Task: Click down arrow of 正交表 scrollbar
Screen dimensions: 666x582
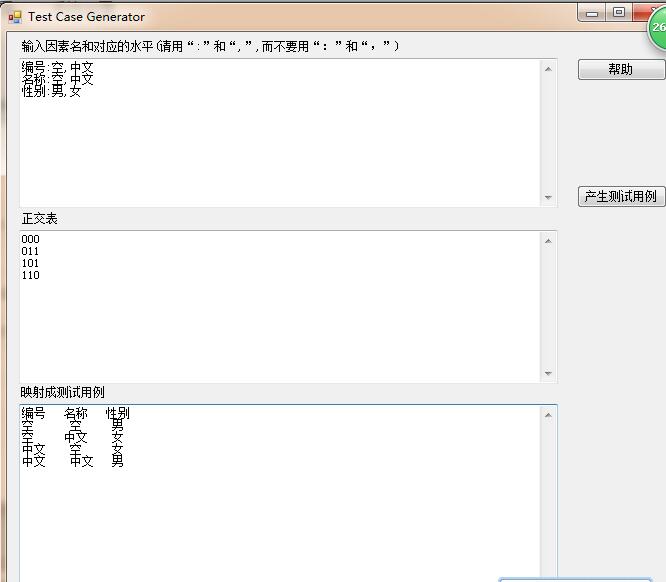Action: pyautogui.click(x=548, y=374)
